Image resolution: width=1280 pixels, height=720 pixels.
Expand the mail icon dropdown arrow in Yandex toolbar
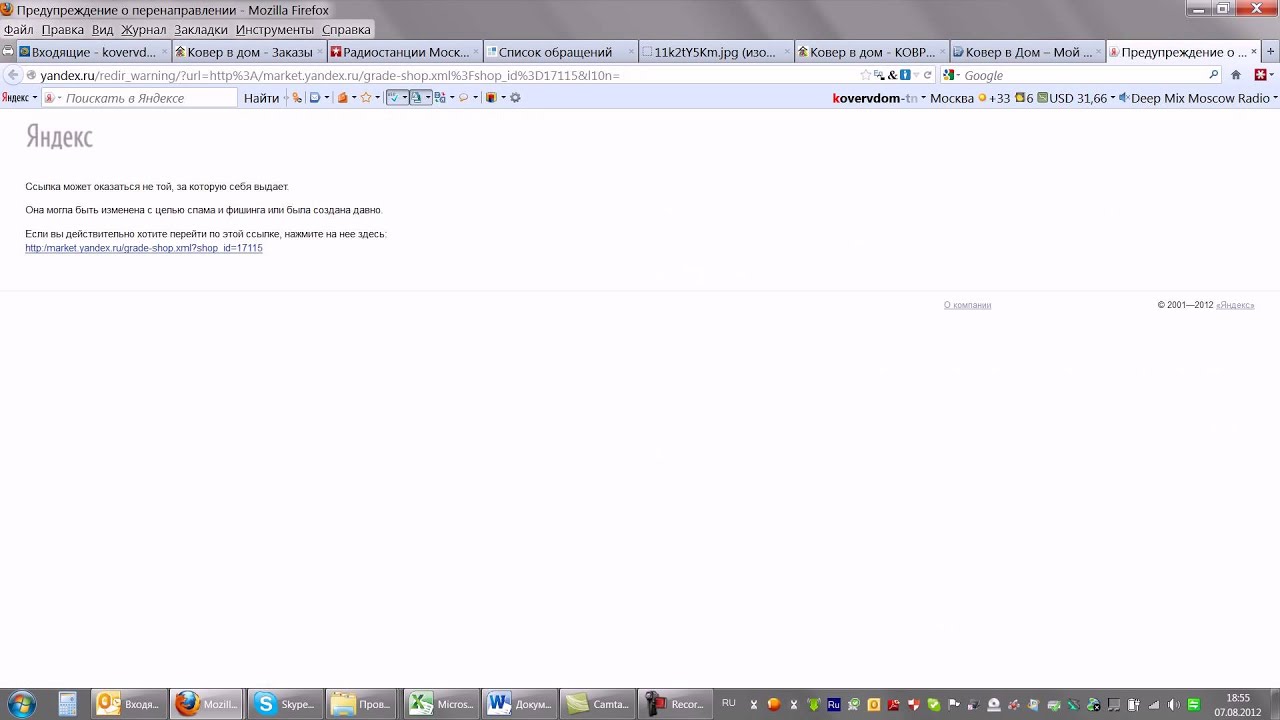(x=327, y=98)
